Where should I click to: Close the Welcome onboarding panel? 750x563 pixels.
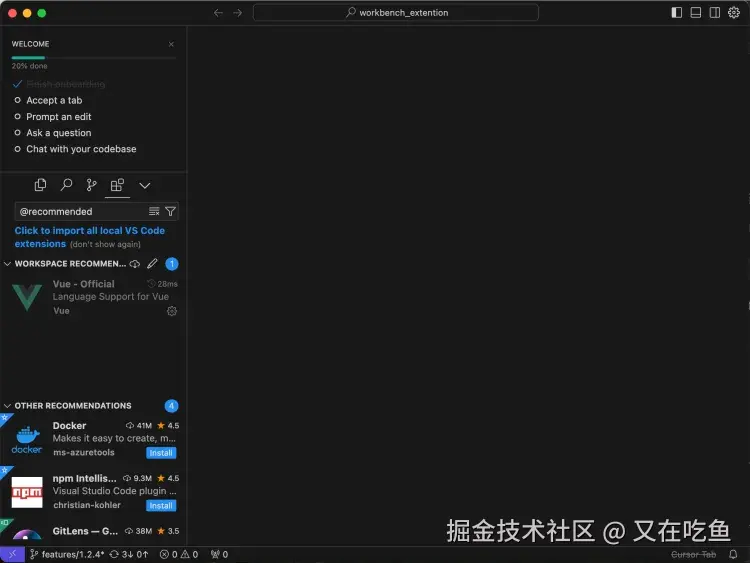point(171,44)
